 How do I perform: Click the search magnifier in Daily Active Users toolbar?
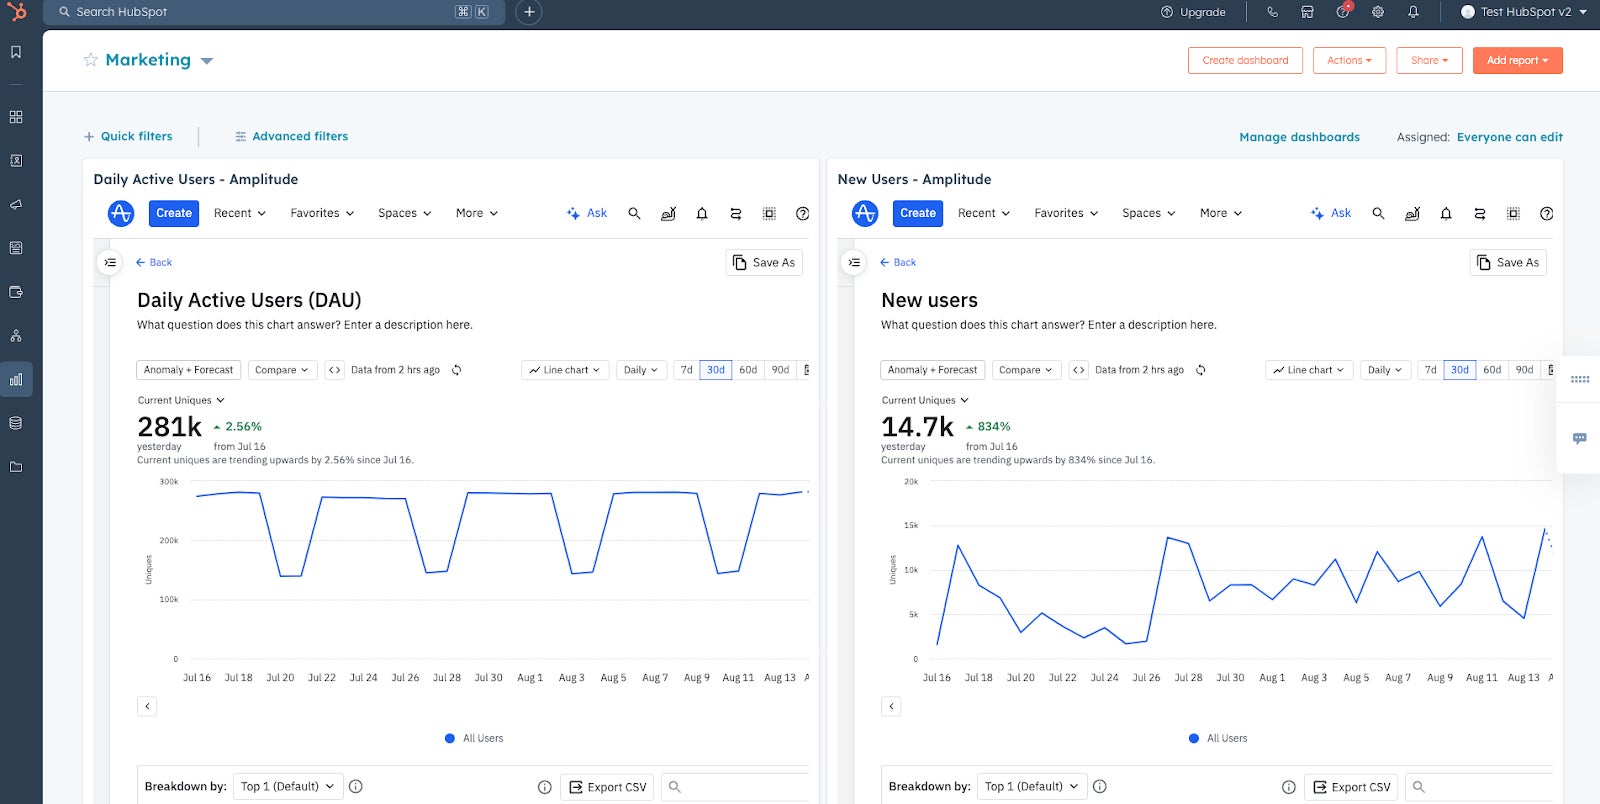[x=634, y=213]
